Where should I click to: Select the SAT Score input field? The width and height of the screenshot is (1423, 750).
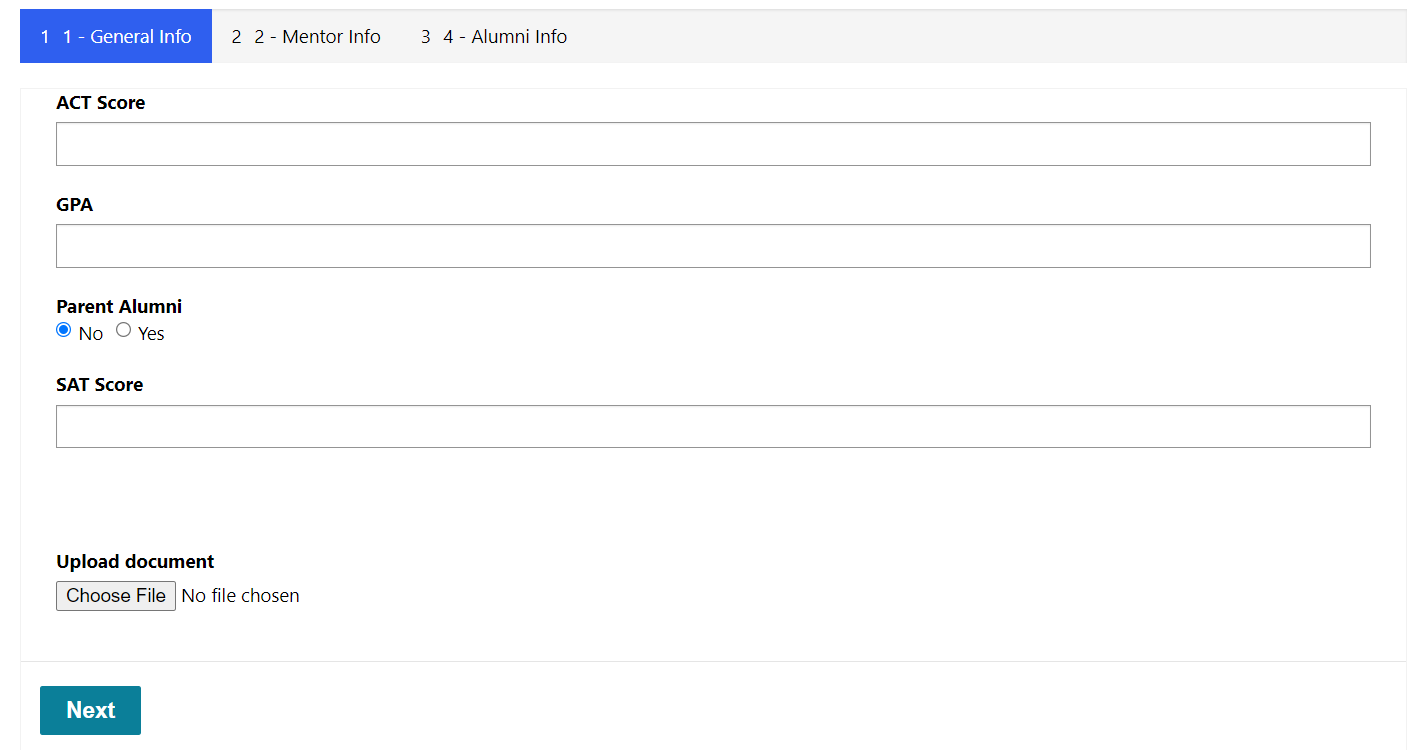click(x=713, y=426)
